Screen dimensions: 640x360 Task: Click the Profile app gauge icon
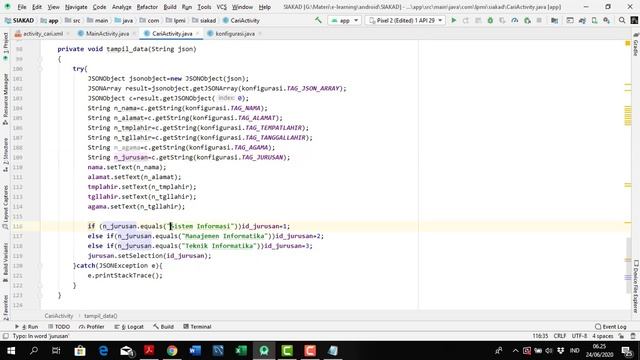pos(515,20)
